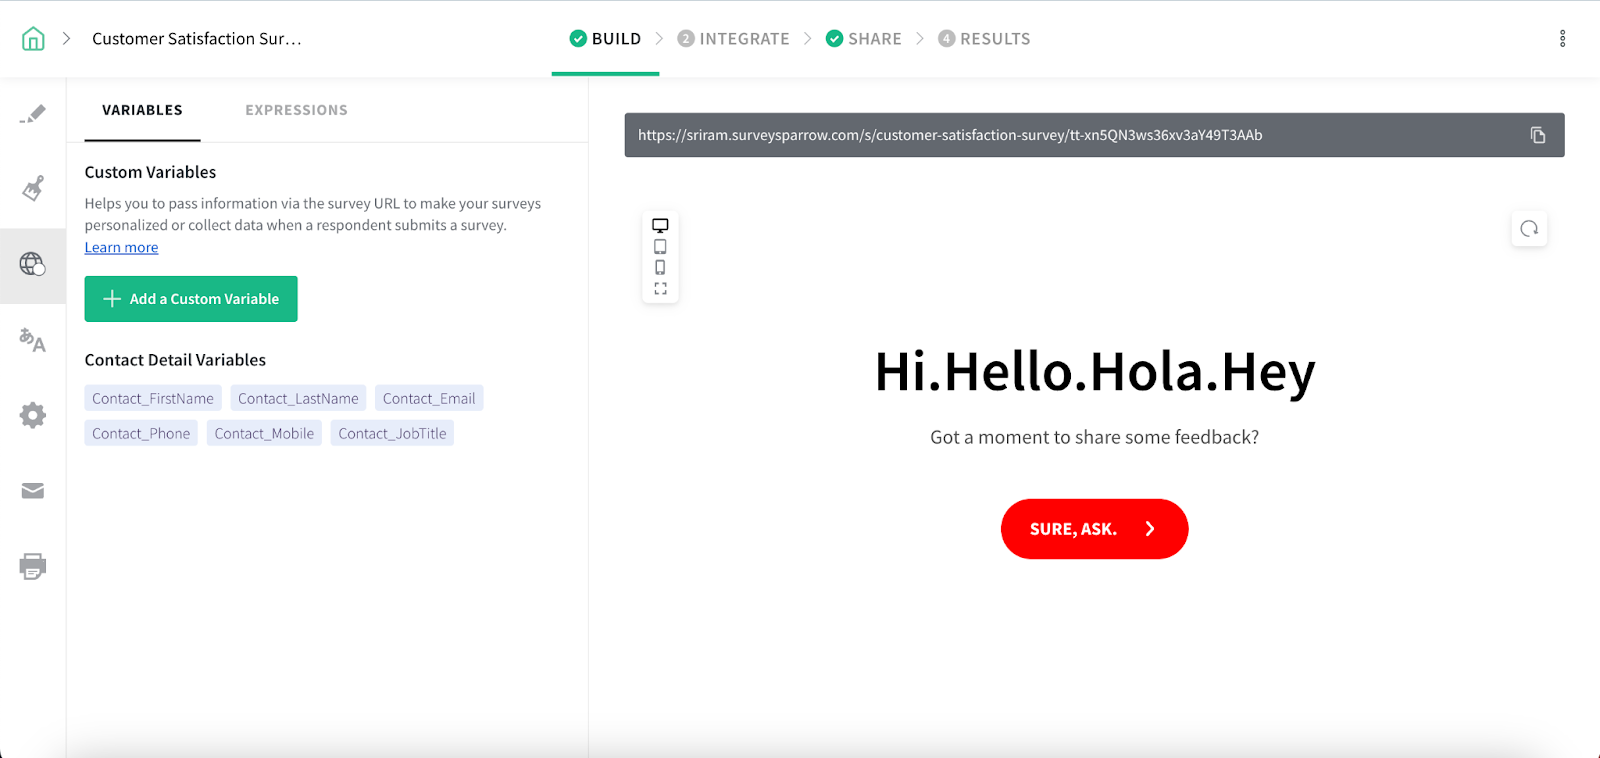Open the preview in fullscreen

660,289
